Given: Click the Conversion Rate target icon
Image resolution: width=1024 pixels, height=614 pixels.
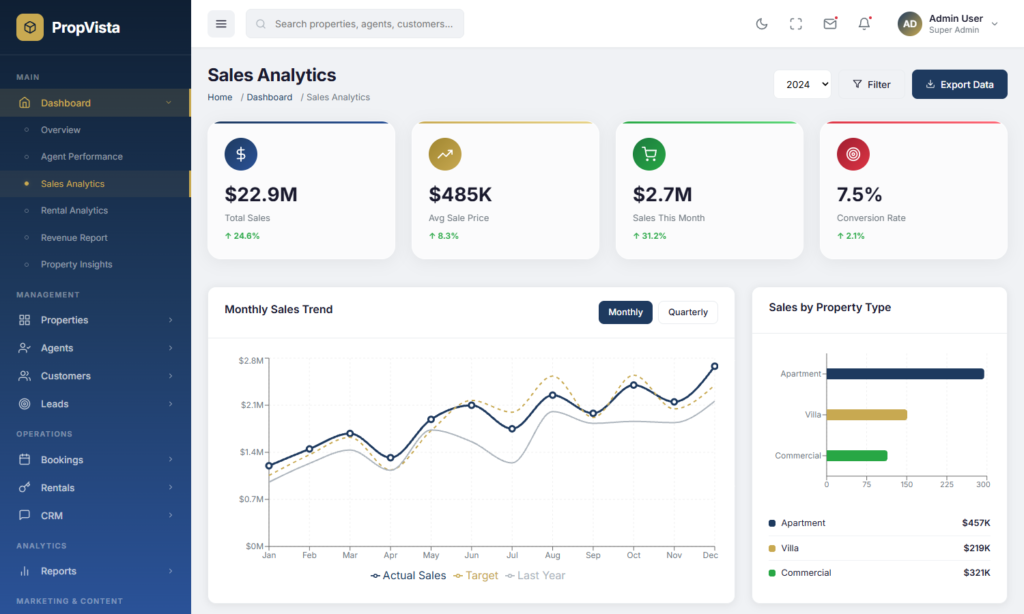Looking at the screenshot, I should pos(853,154).
